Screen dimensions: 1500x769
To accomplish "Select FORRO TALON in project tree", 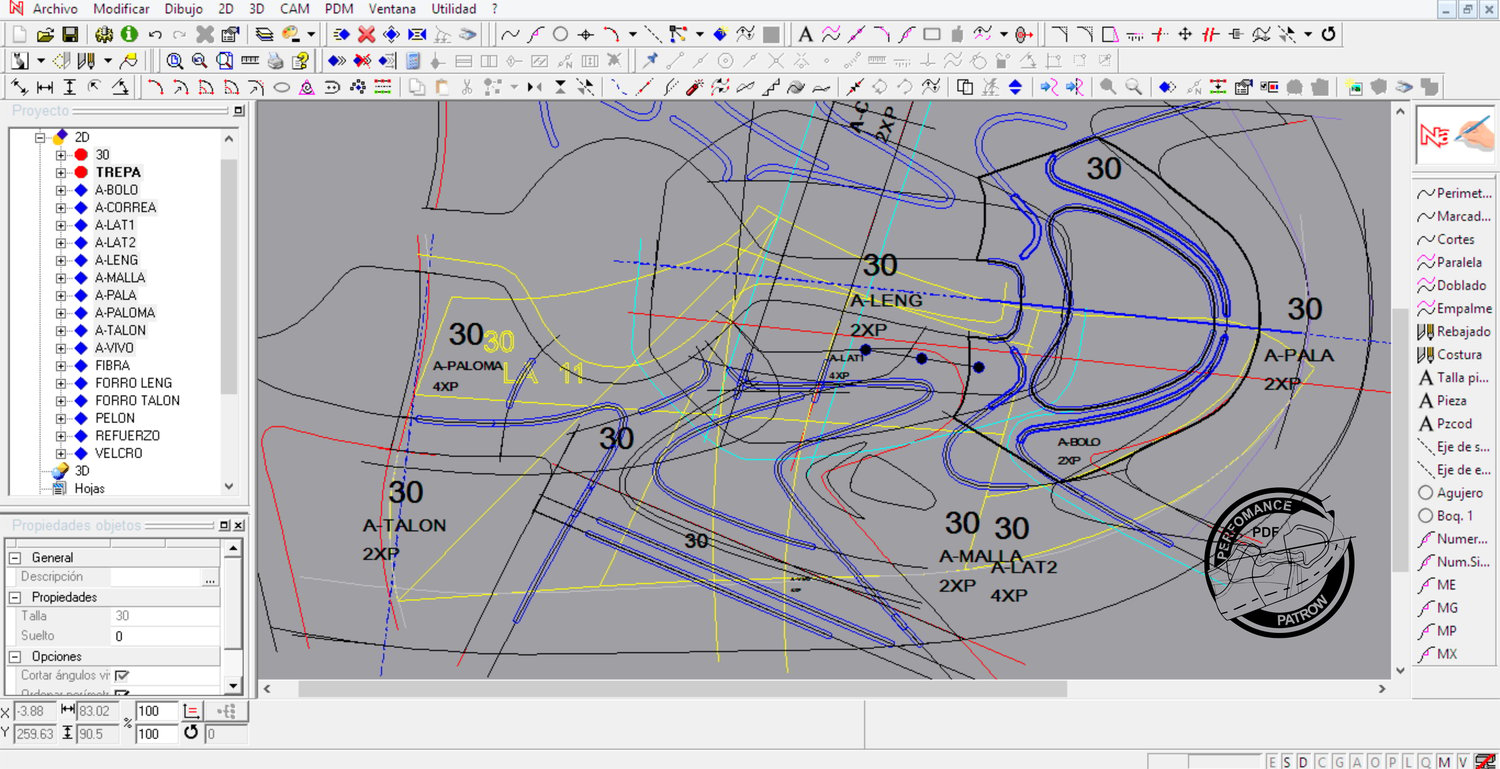I will [x=138, y=401].
